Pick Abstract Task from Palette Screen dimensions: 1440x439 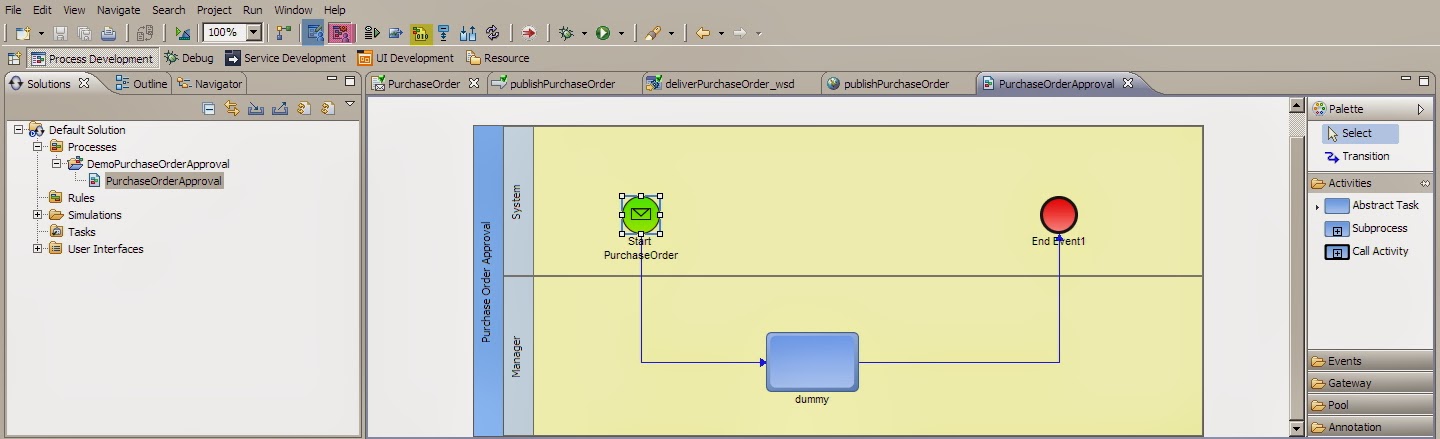[1371, 205]
